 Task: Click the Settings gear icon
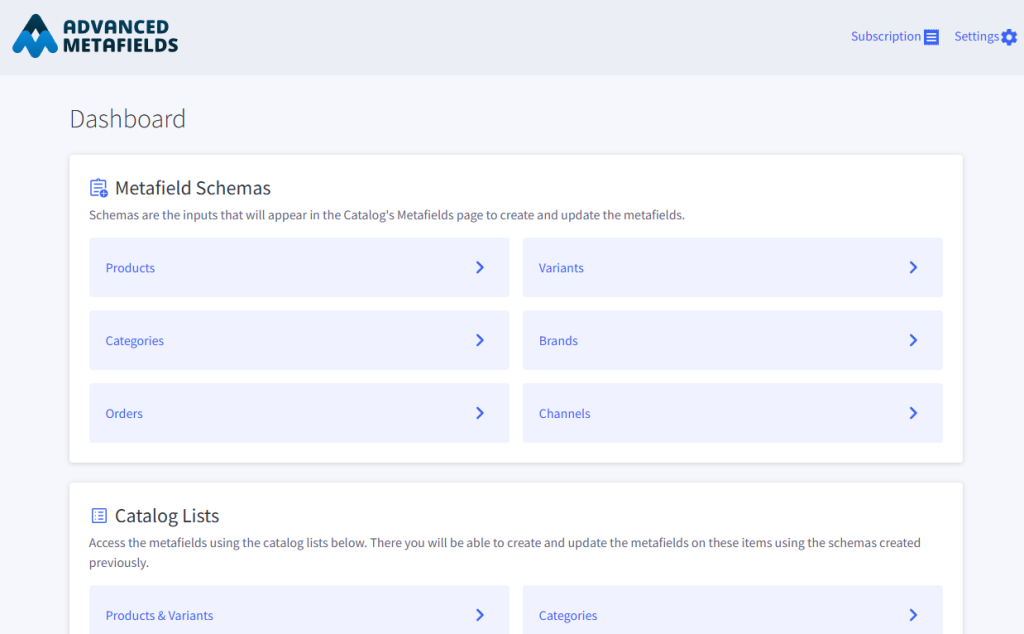point(1009,37)
